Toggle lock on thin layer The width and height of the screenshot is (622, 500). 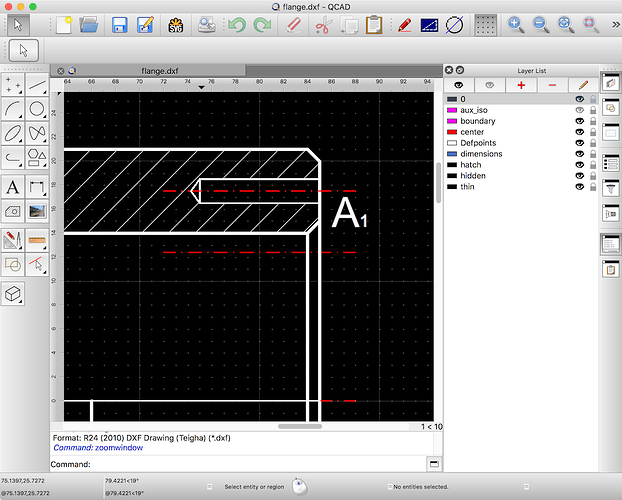pos(593,187)
